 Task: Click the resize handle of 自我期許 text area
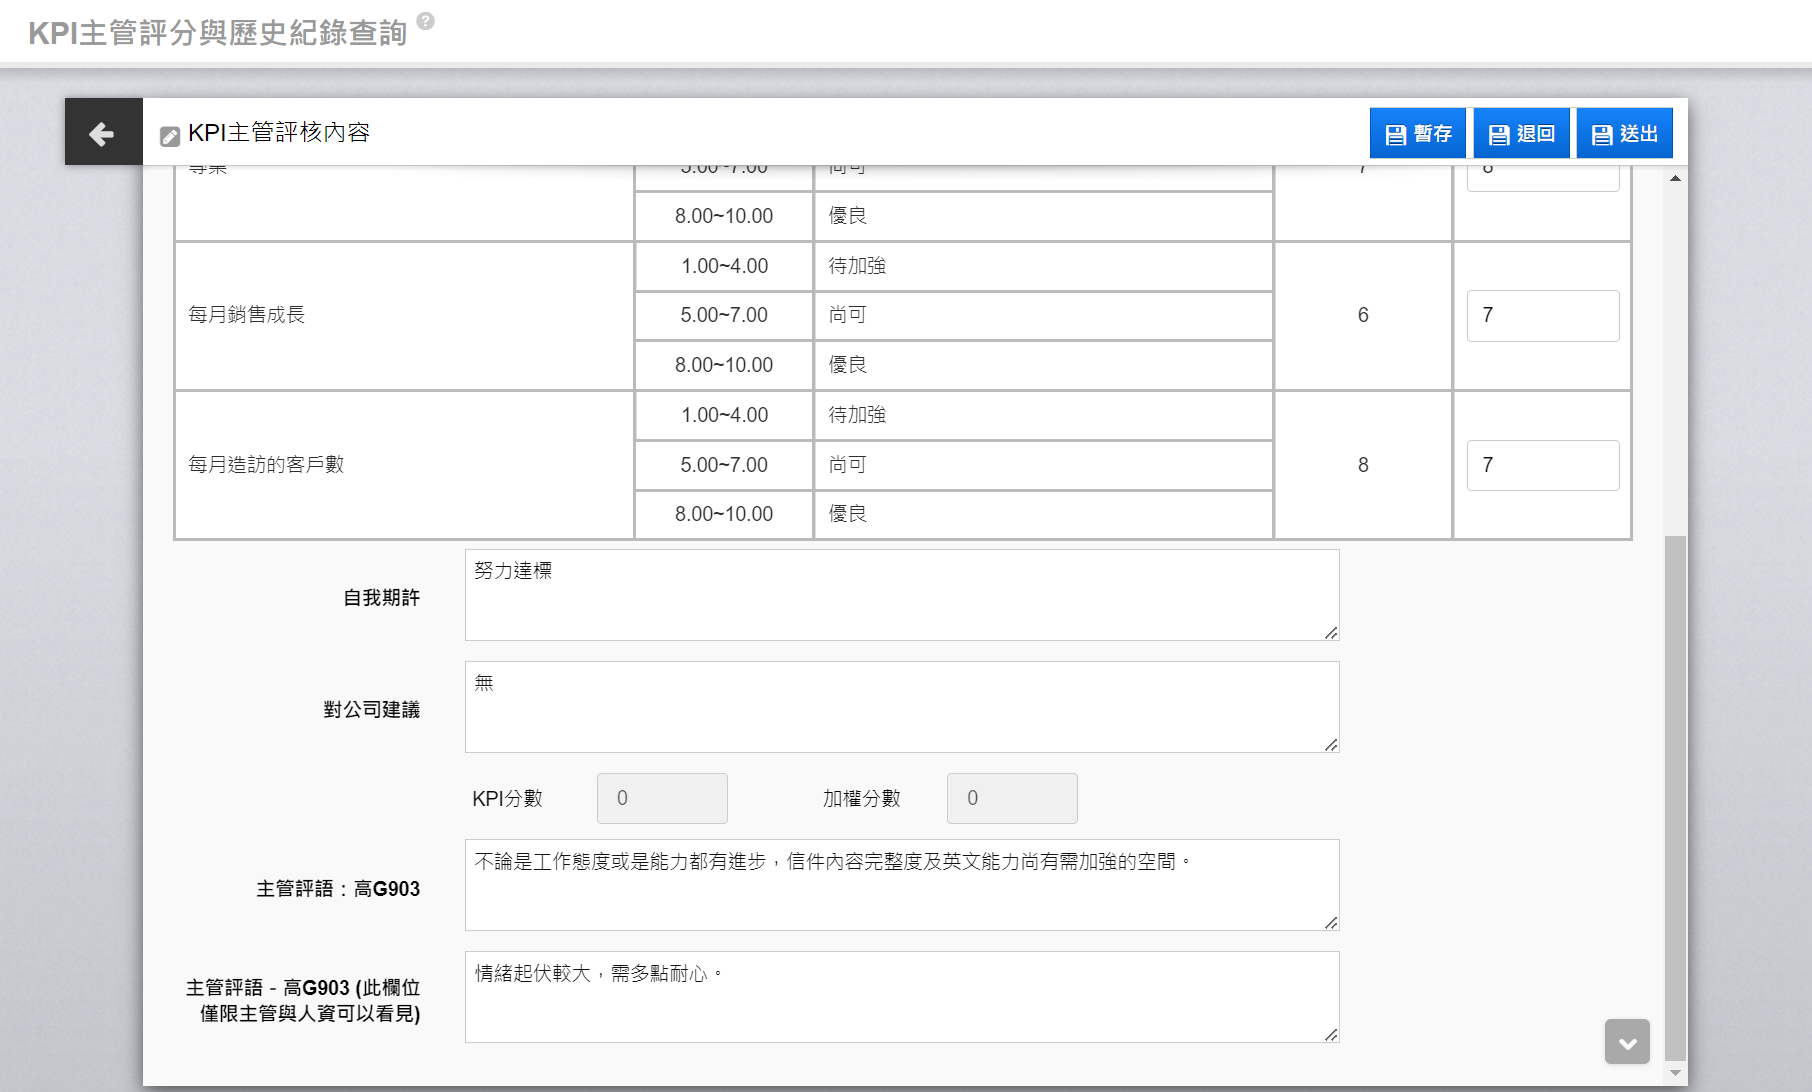(1331, 633)
